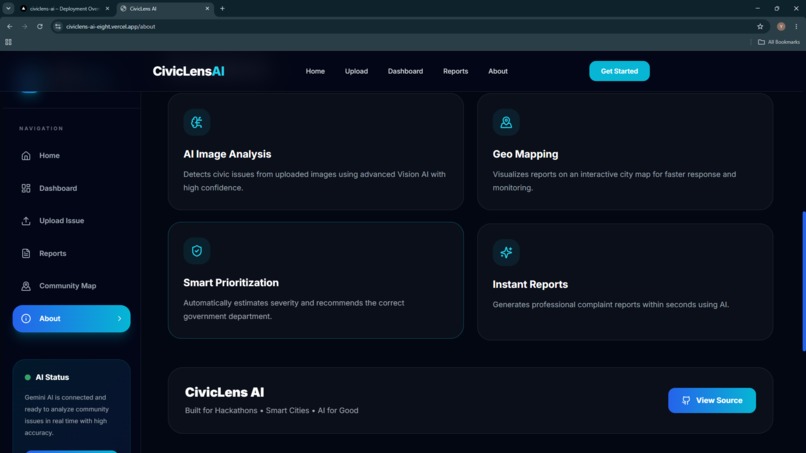The width and height of the screenshot is (806, 453).
Task: Open the browser profile avatar
Action: [x=781, y=27]
